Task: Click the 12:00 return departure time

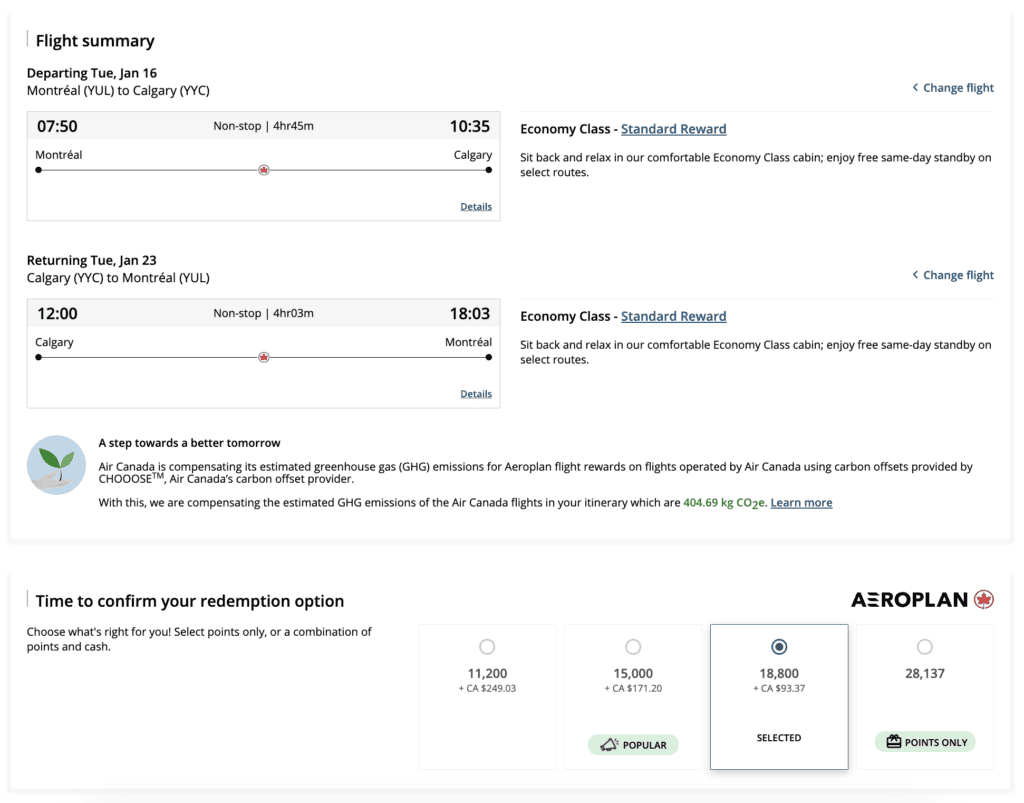Action: pyautogui.click(x=57, y=313)
